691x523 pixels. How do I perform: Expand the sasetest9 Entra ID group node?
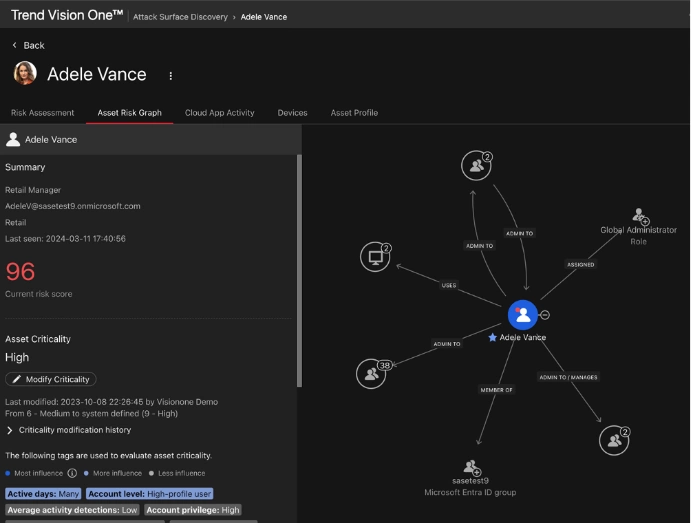(472, 467)
